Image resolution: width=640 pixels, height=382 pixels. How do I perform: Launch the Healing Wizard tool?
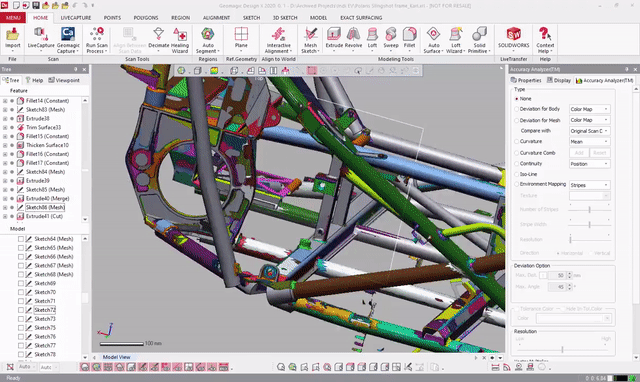pyautogui.click(x=180, y=40)
